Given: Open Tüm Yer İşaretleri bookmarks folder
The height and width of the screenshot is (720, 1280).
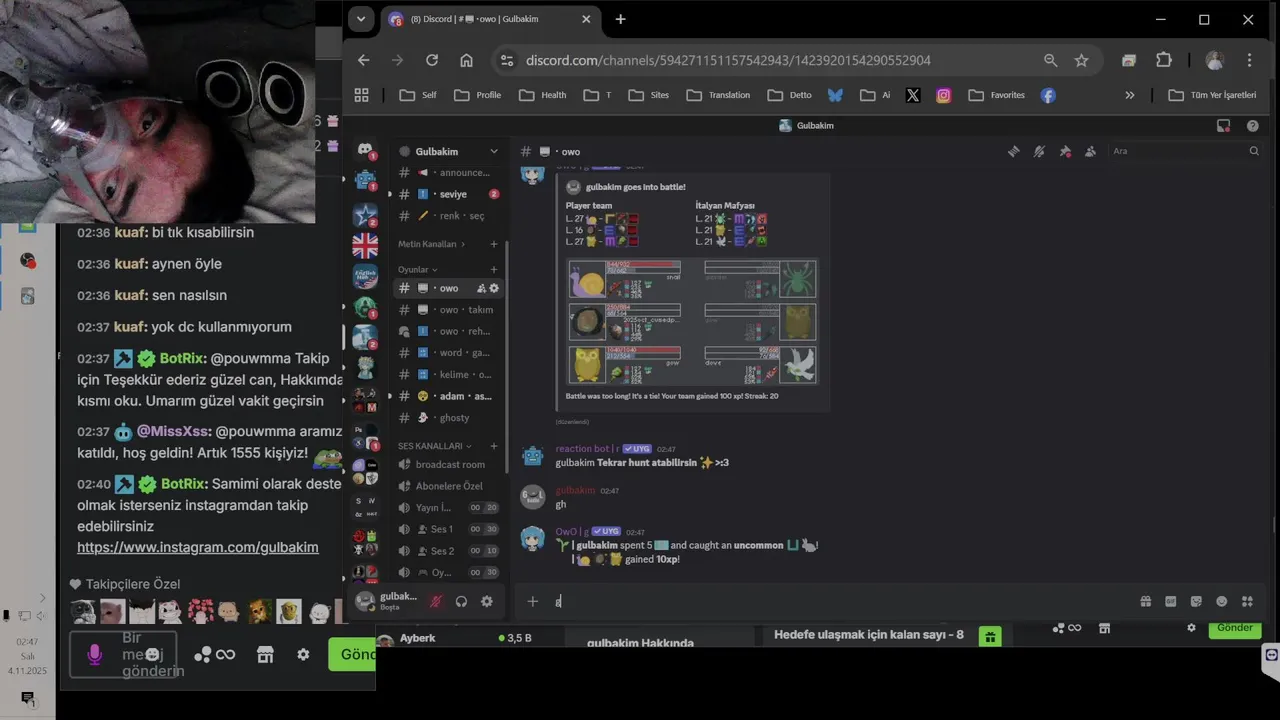Looking at the screenshot, I should (1212, 95).
